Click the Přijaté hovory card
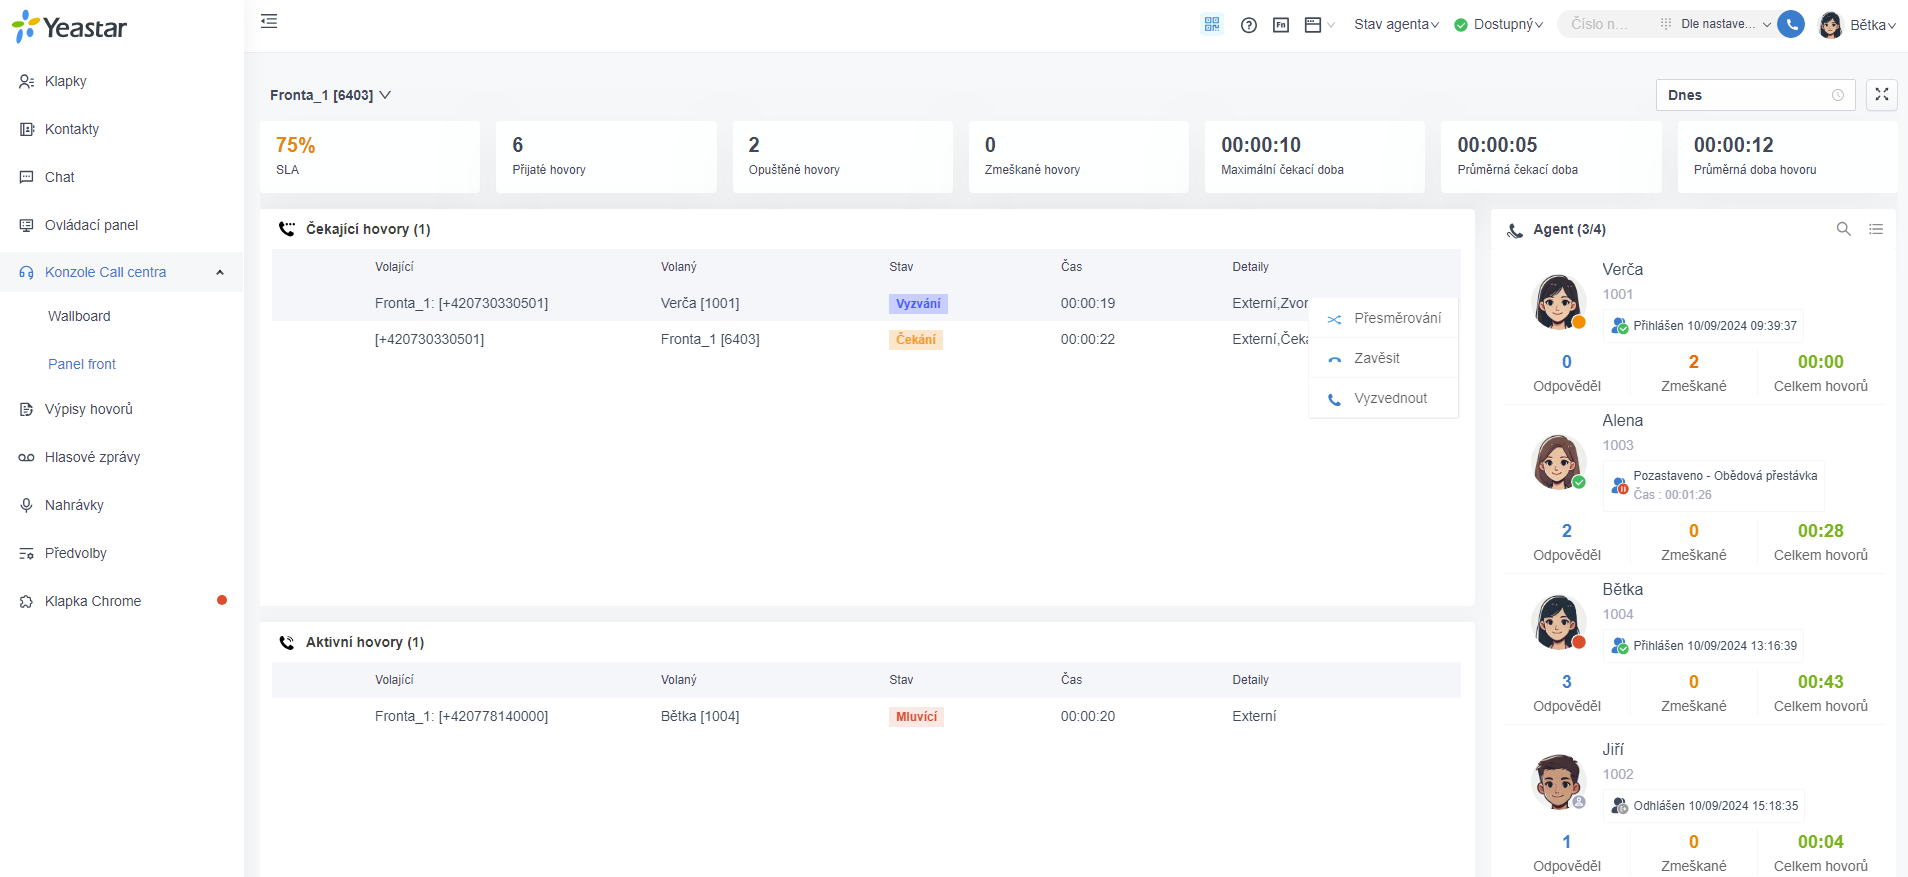 pyautogui.click(x=606, y=157)
